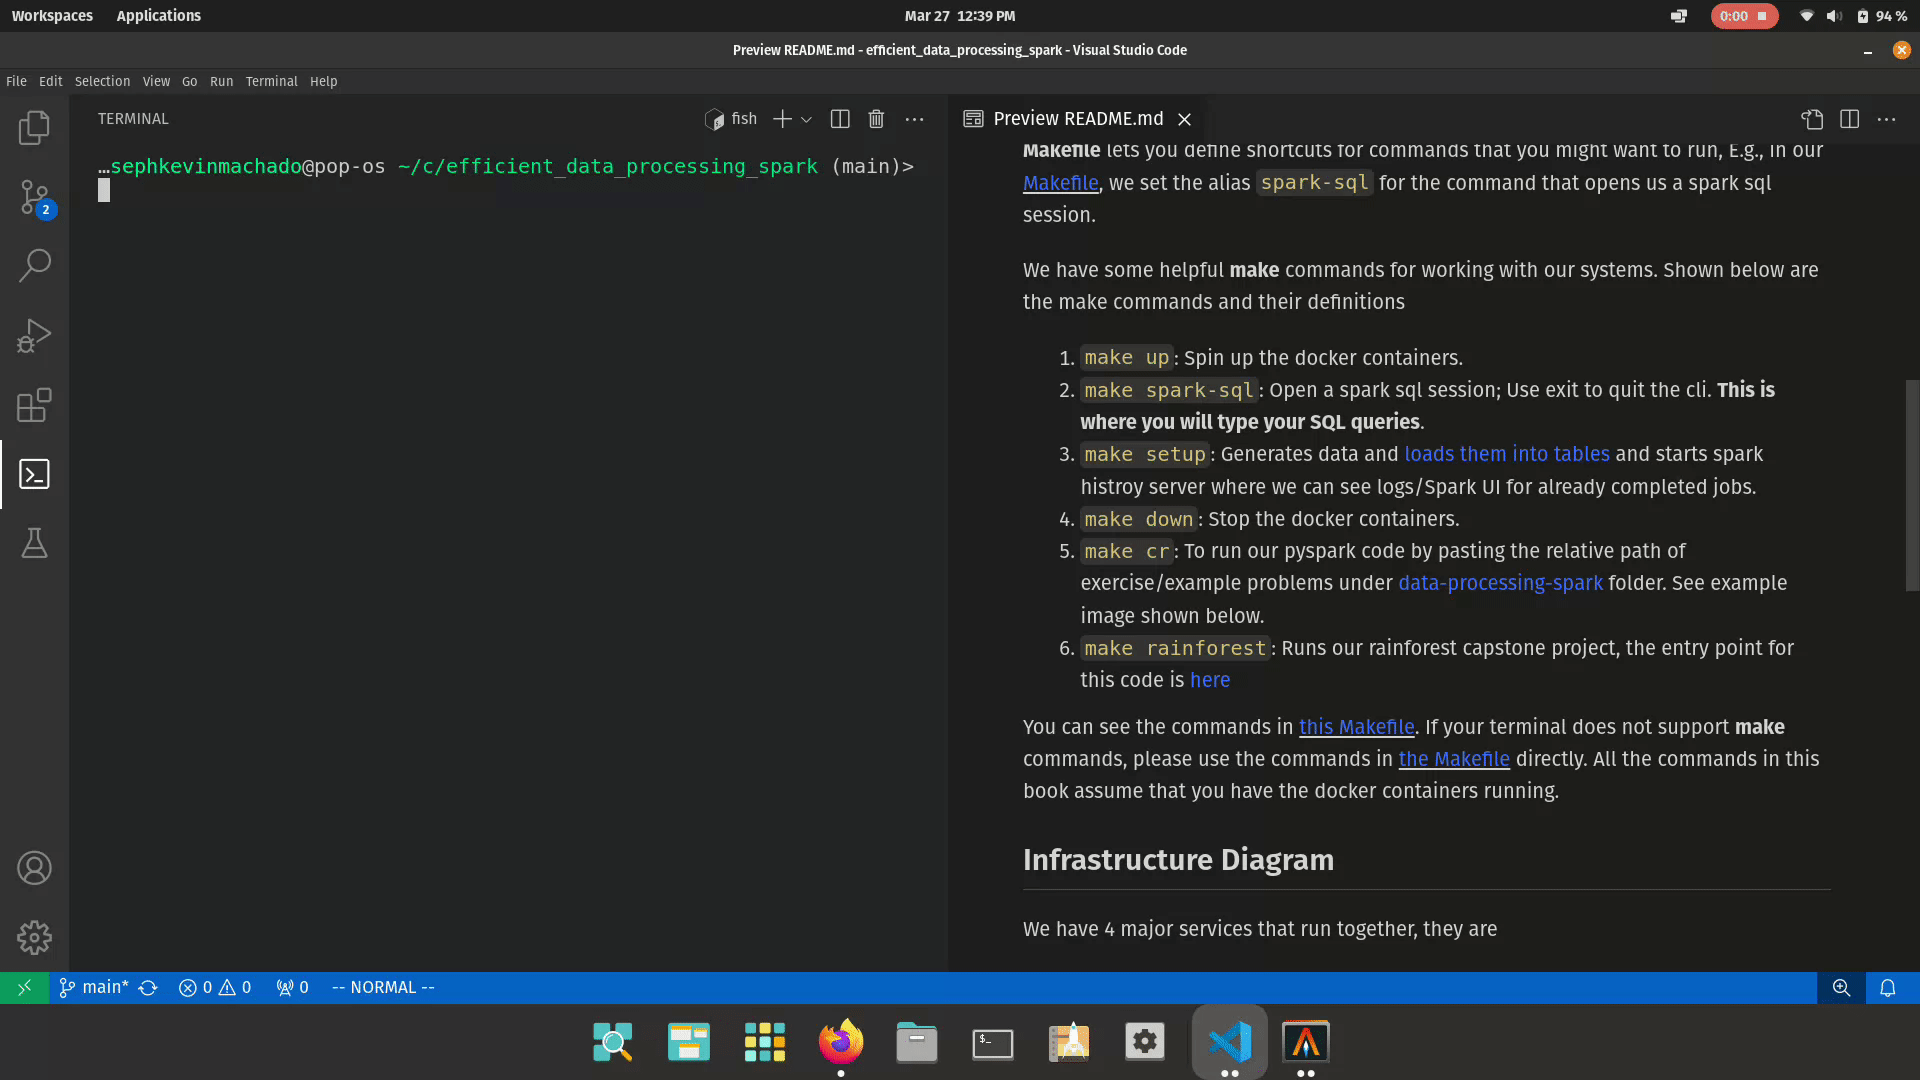Viewport: 1920px width, 1080px height.
Task: Open Manage gear settings icon
Action: (x=34, y=937)
